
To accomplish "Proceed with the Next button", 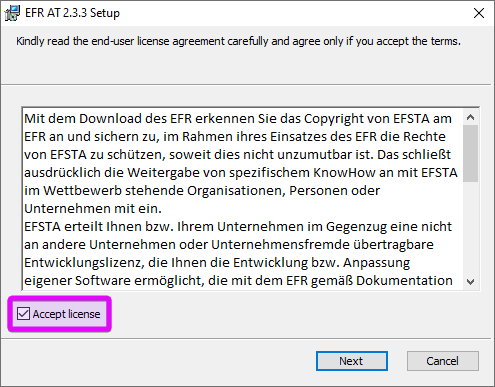I will (x=352, y=361).
